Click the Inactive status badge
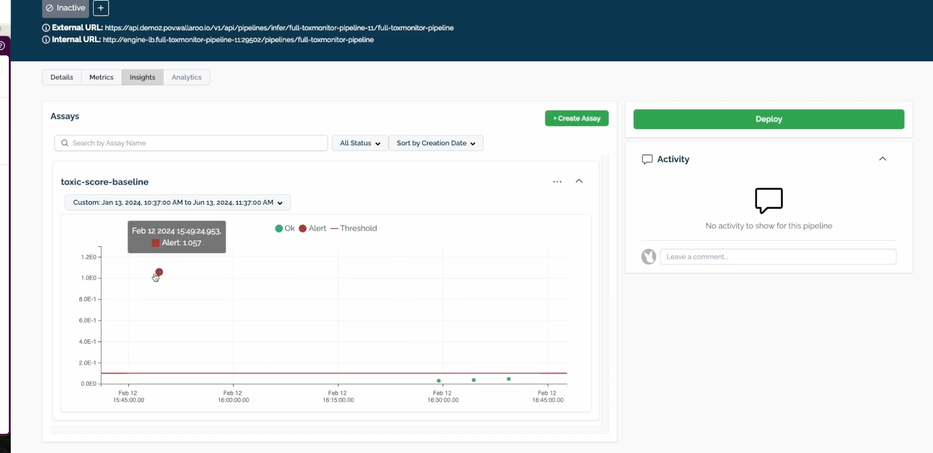Screen dimensions: 933x453 [65, 8]
